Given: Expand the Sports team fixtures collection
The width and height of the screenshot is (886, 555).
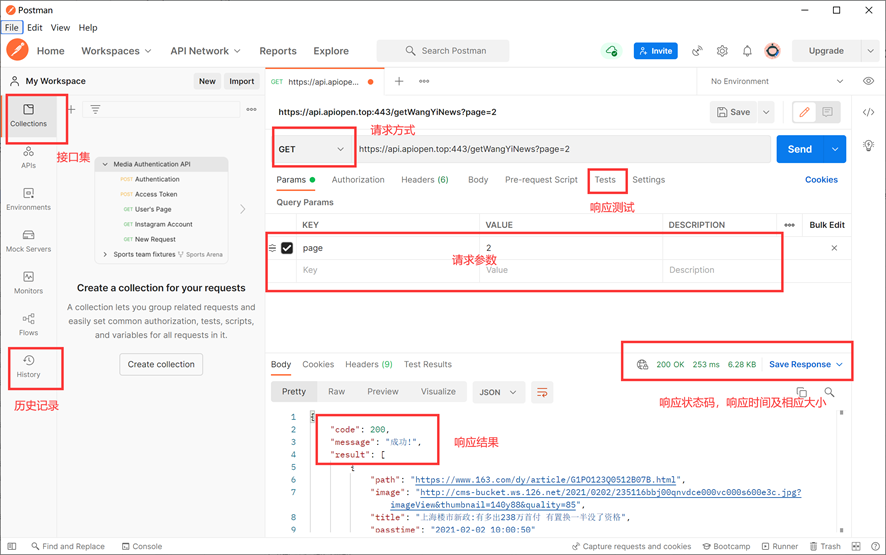Looking at the screenshot, I should click(x=105, y=254).
